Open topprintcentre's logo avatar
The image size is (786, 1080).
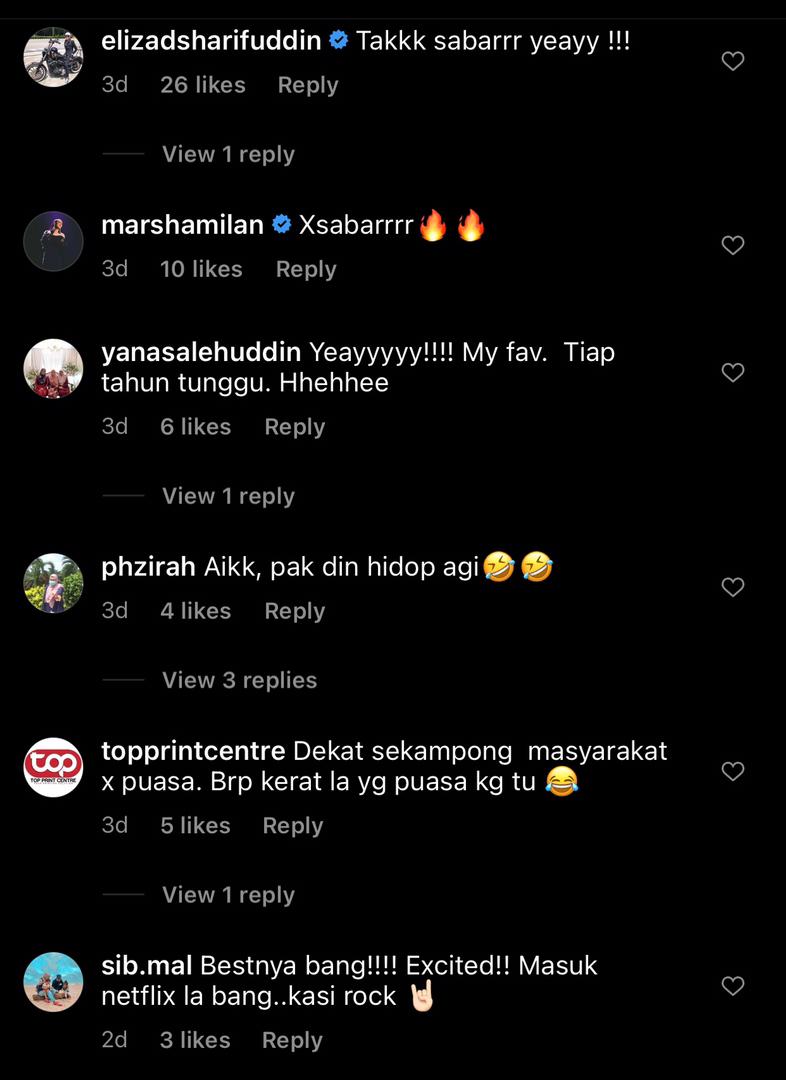tap(53, 767)
